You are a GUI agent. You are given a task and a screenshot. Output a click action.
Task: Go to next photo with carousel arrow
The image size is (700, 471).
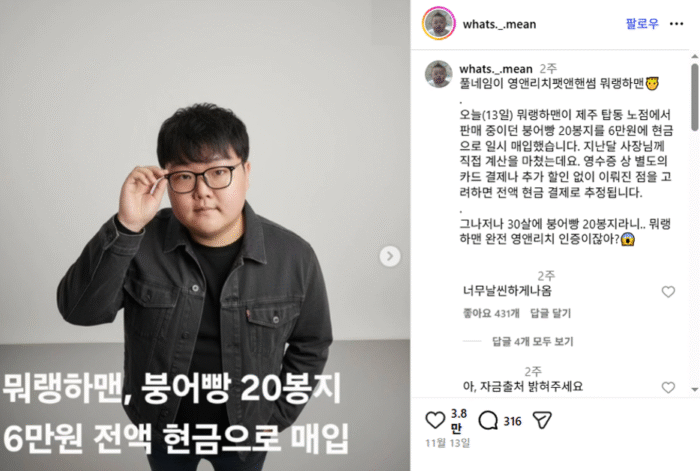click(x=390, y=256)
